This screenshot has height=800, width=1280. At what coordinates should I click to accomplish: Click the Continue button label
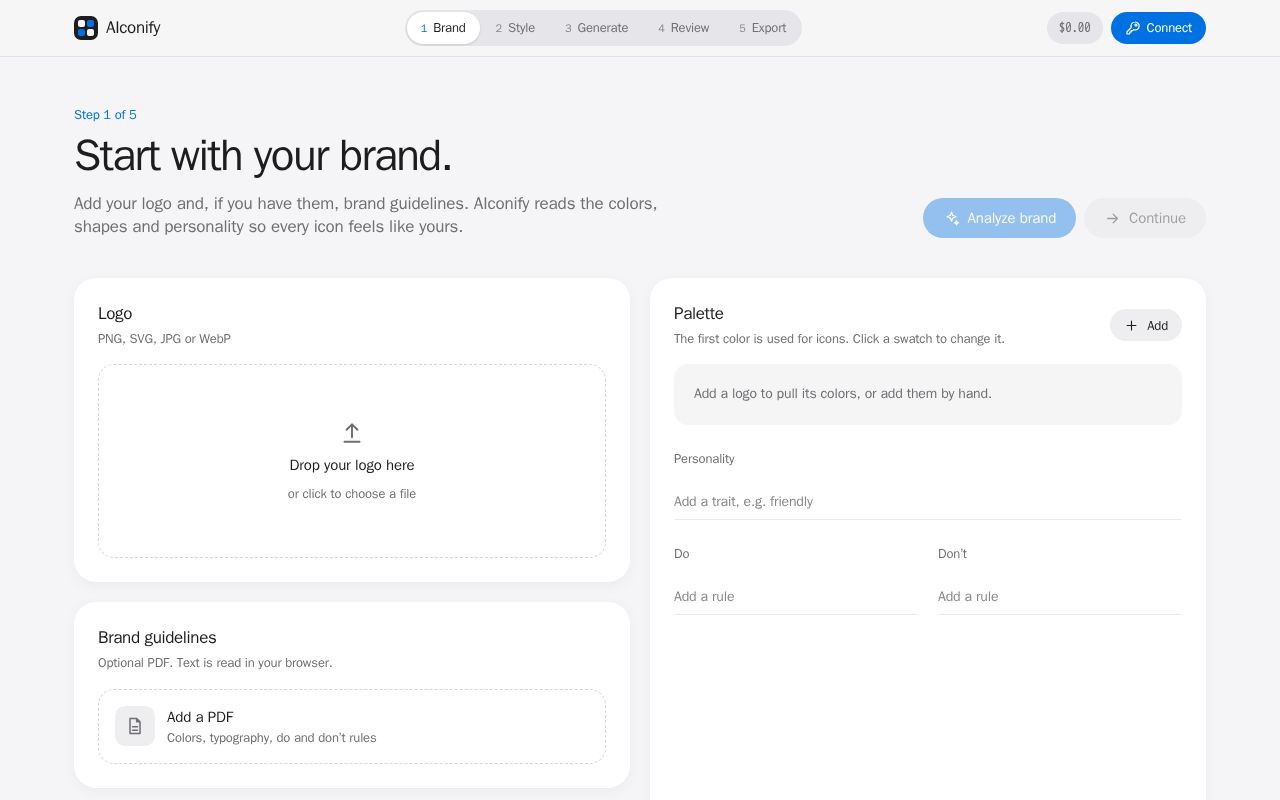click(1157, 218)
